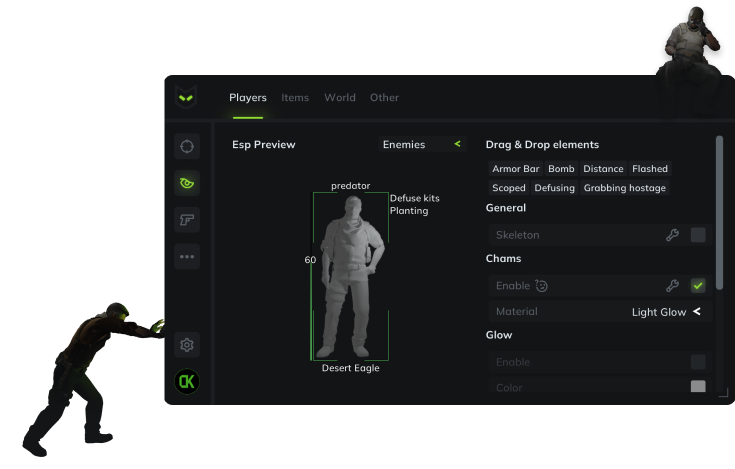Select the Defusing element chip
This screenshot has width=735, height=469.
pos(555,188)
